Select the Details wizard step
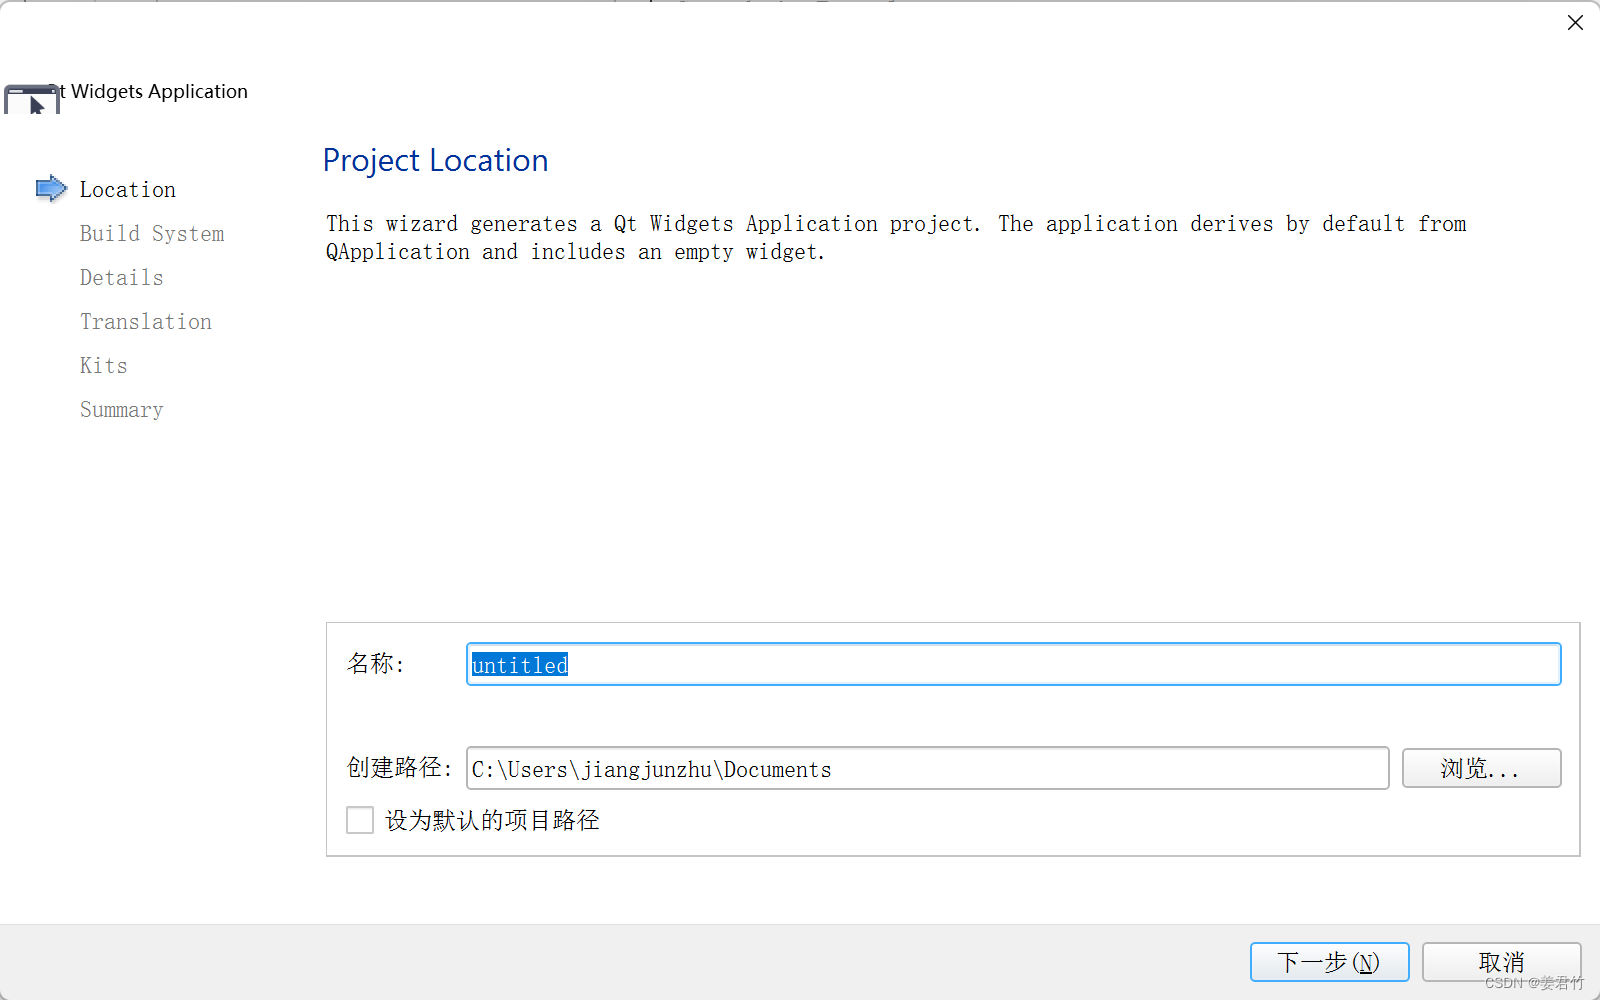 (x=122, y=277)
